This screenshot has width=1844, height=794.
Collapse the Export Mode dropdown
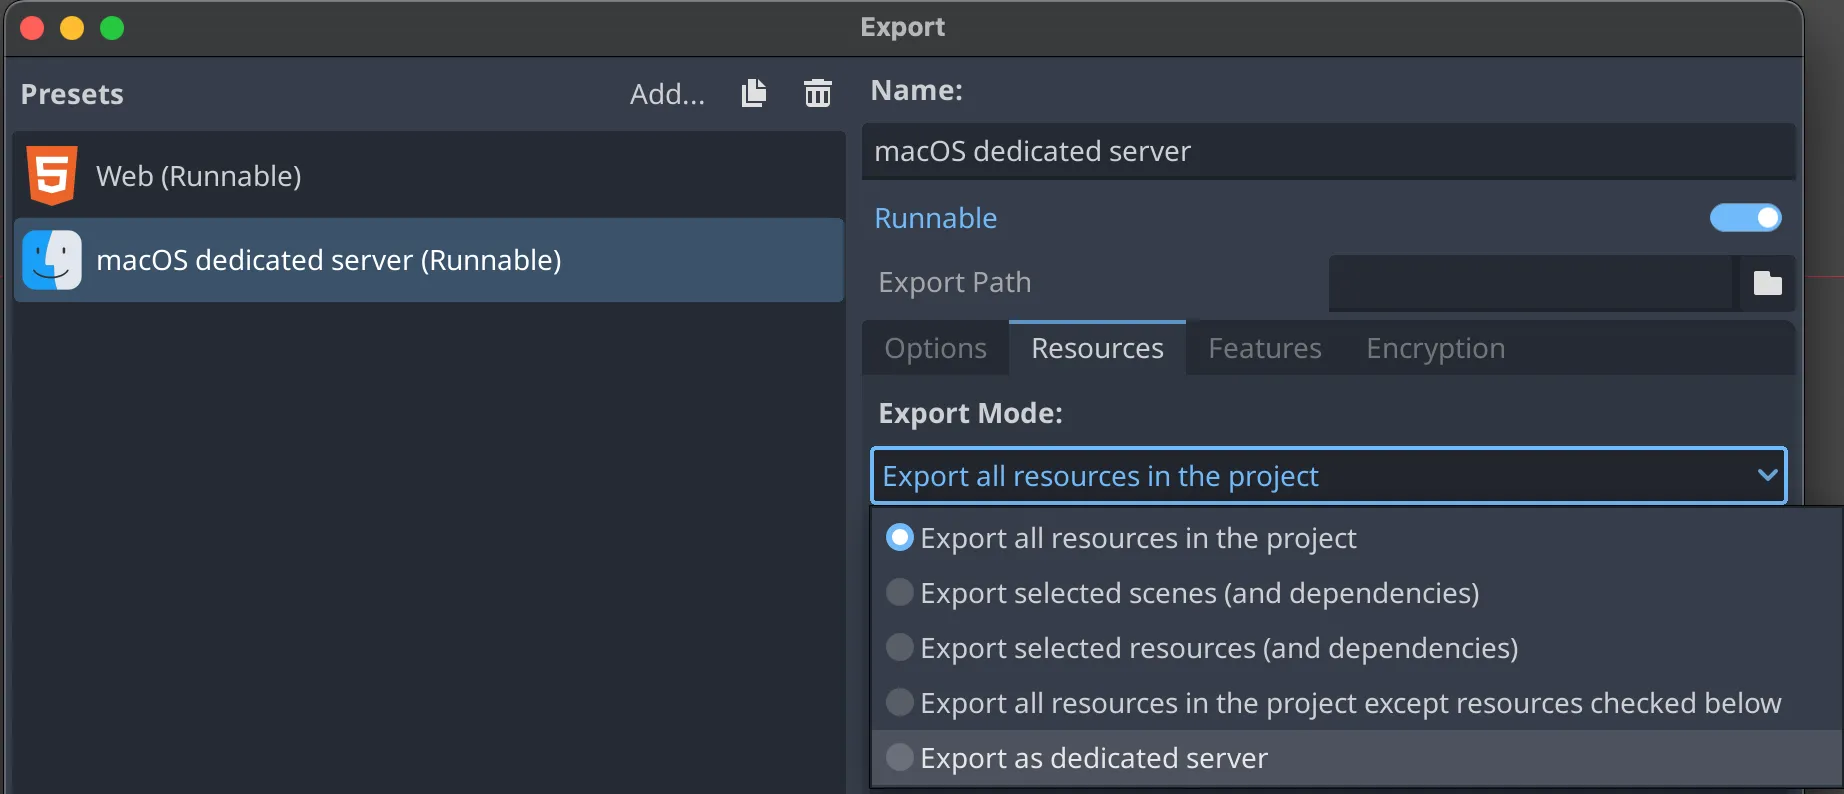[x=1329, y=476]
